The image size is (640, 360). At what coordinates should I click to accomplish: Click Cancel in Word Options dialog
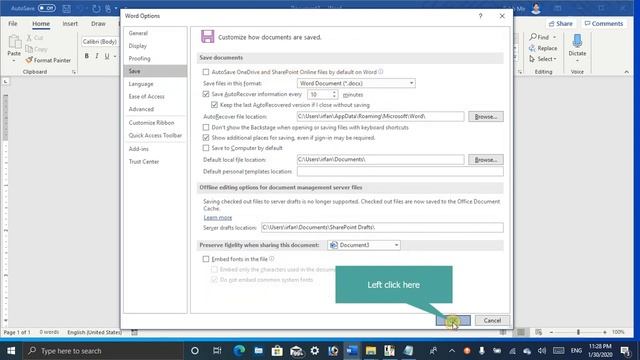coord(492,320)
